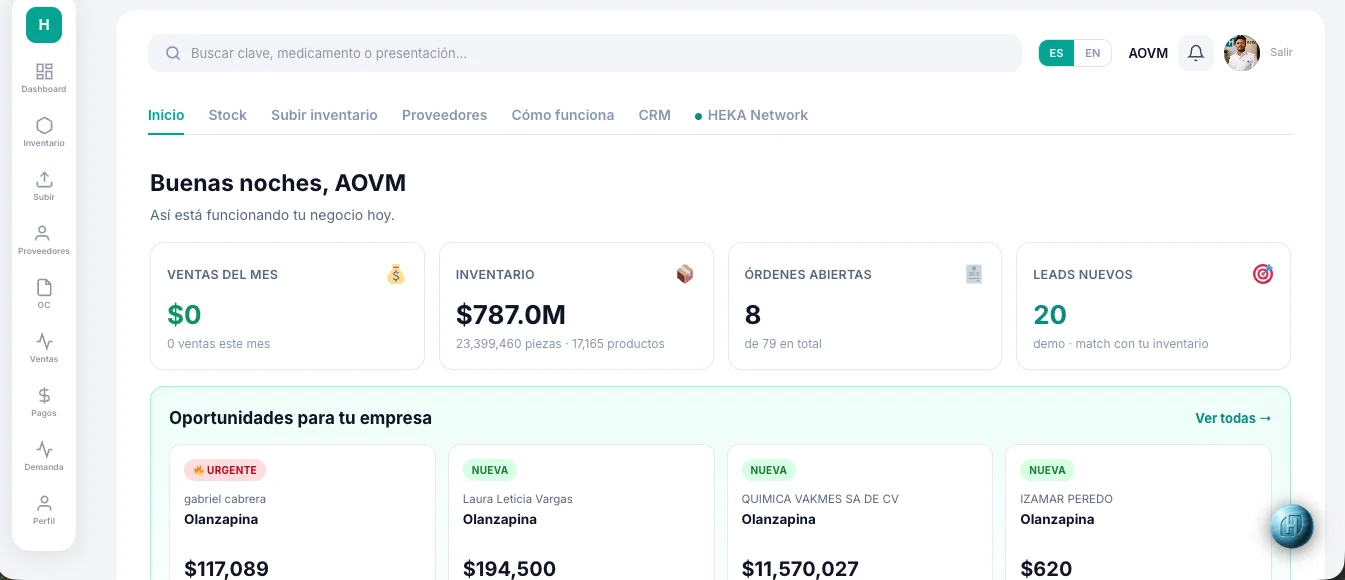Screen dimensions: 1345x580
Task: Go to Subir upload in sidebar
Action: click(x=44, y=186)
